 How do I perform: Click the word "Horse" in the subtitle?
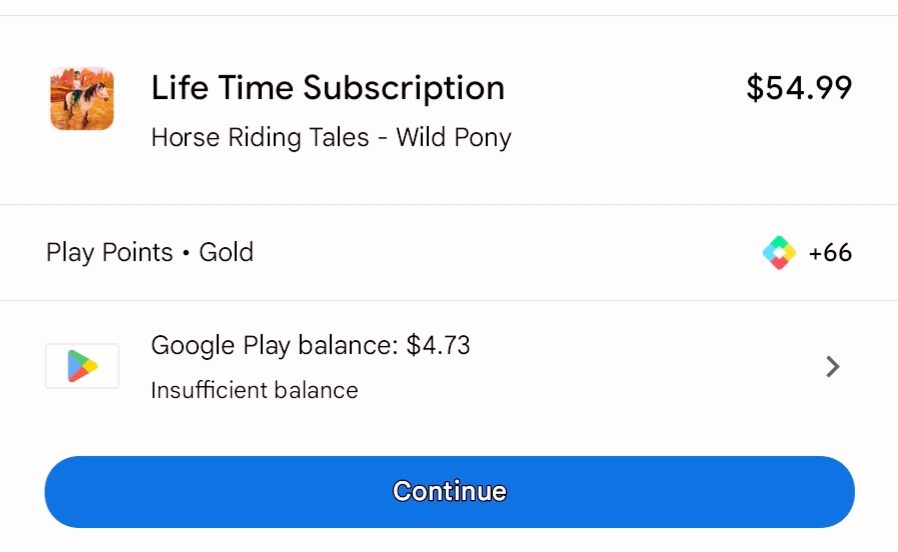pyautogui.click(x=183, y=137)
